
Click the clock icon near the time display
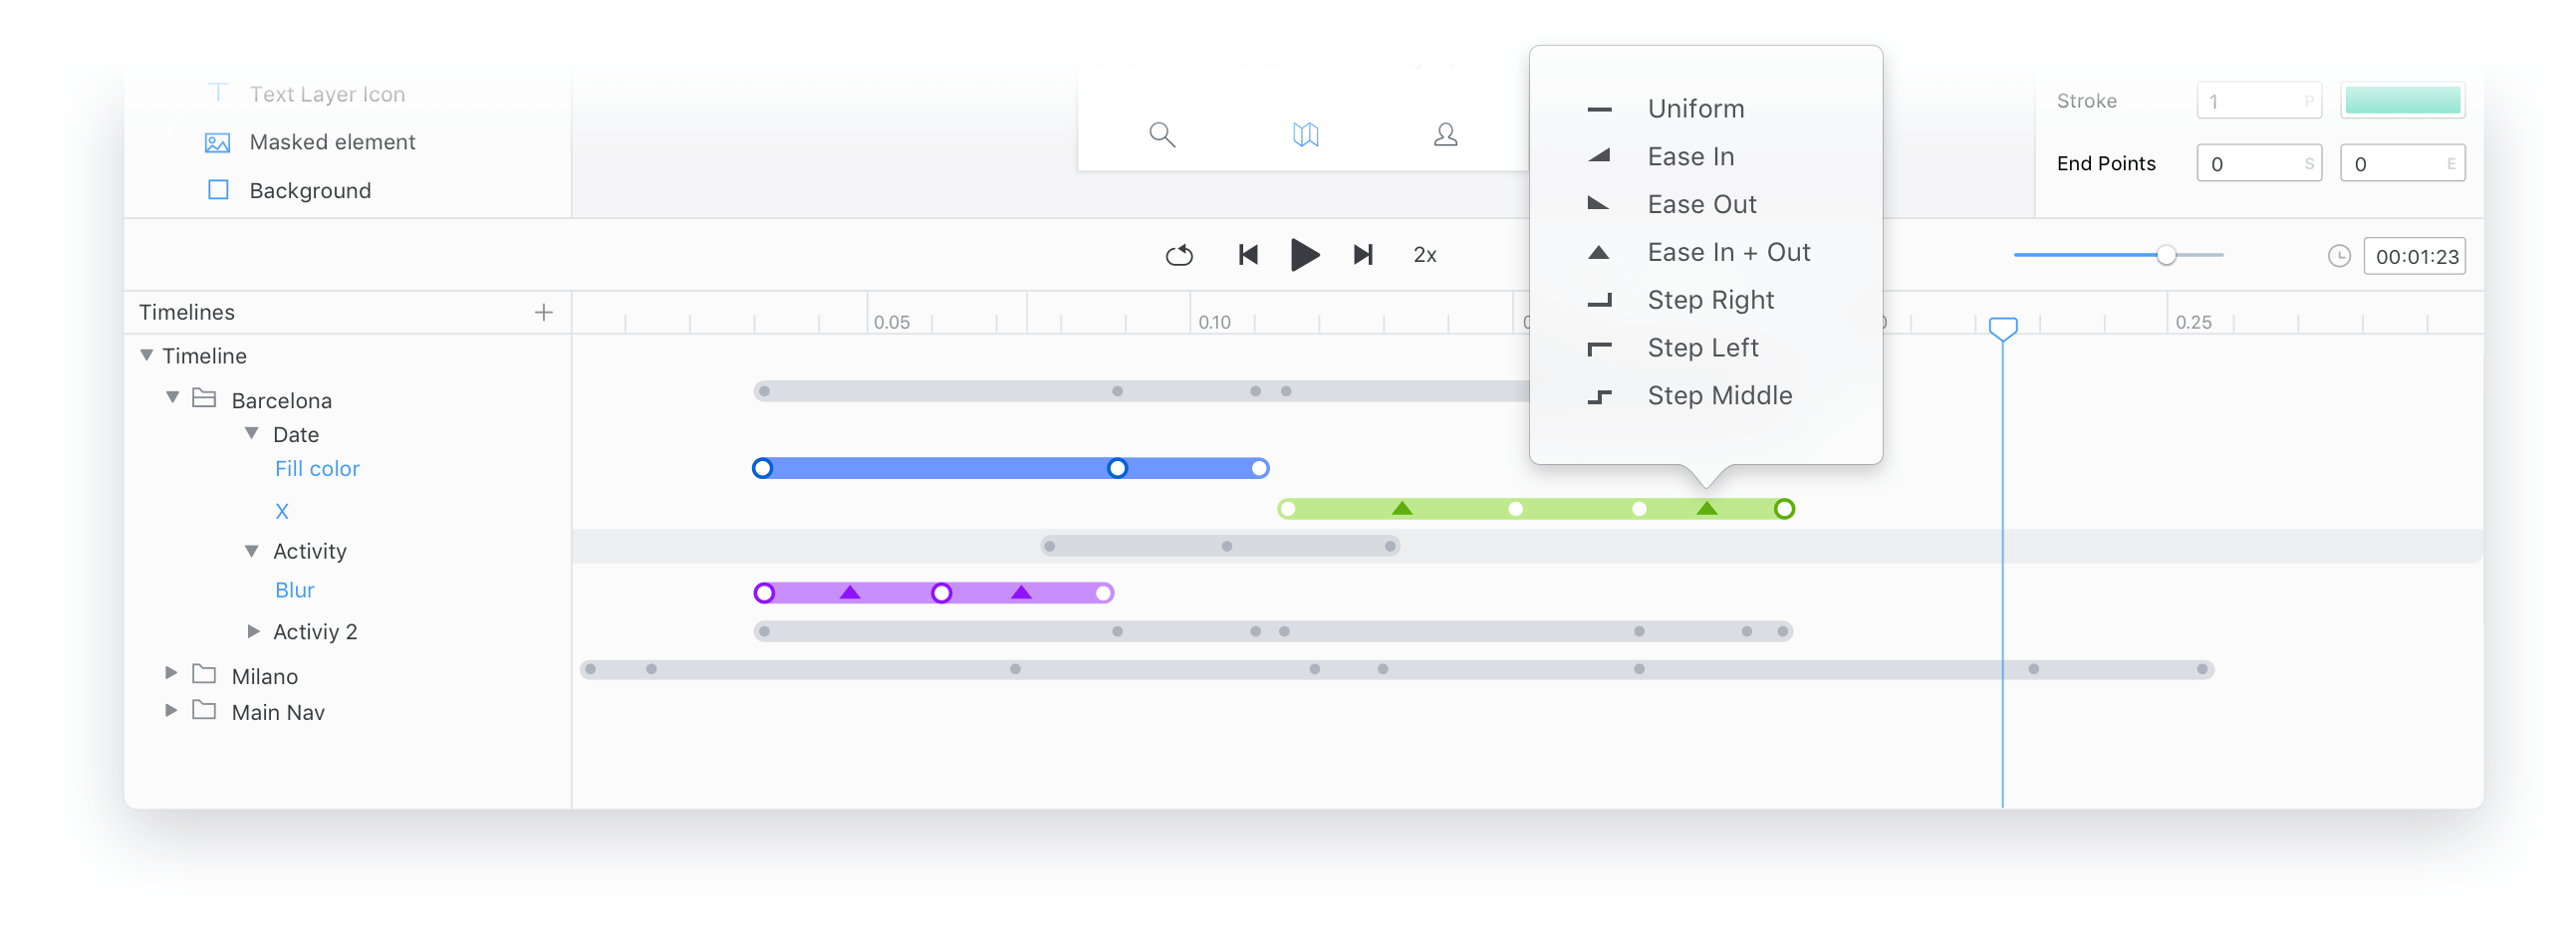coord(2340,255)
